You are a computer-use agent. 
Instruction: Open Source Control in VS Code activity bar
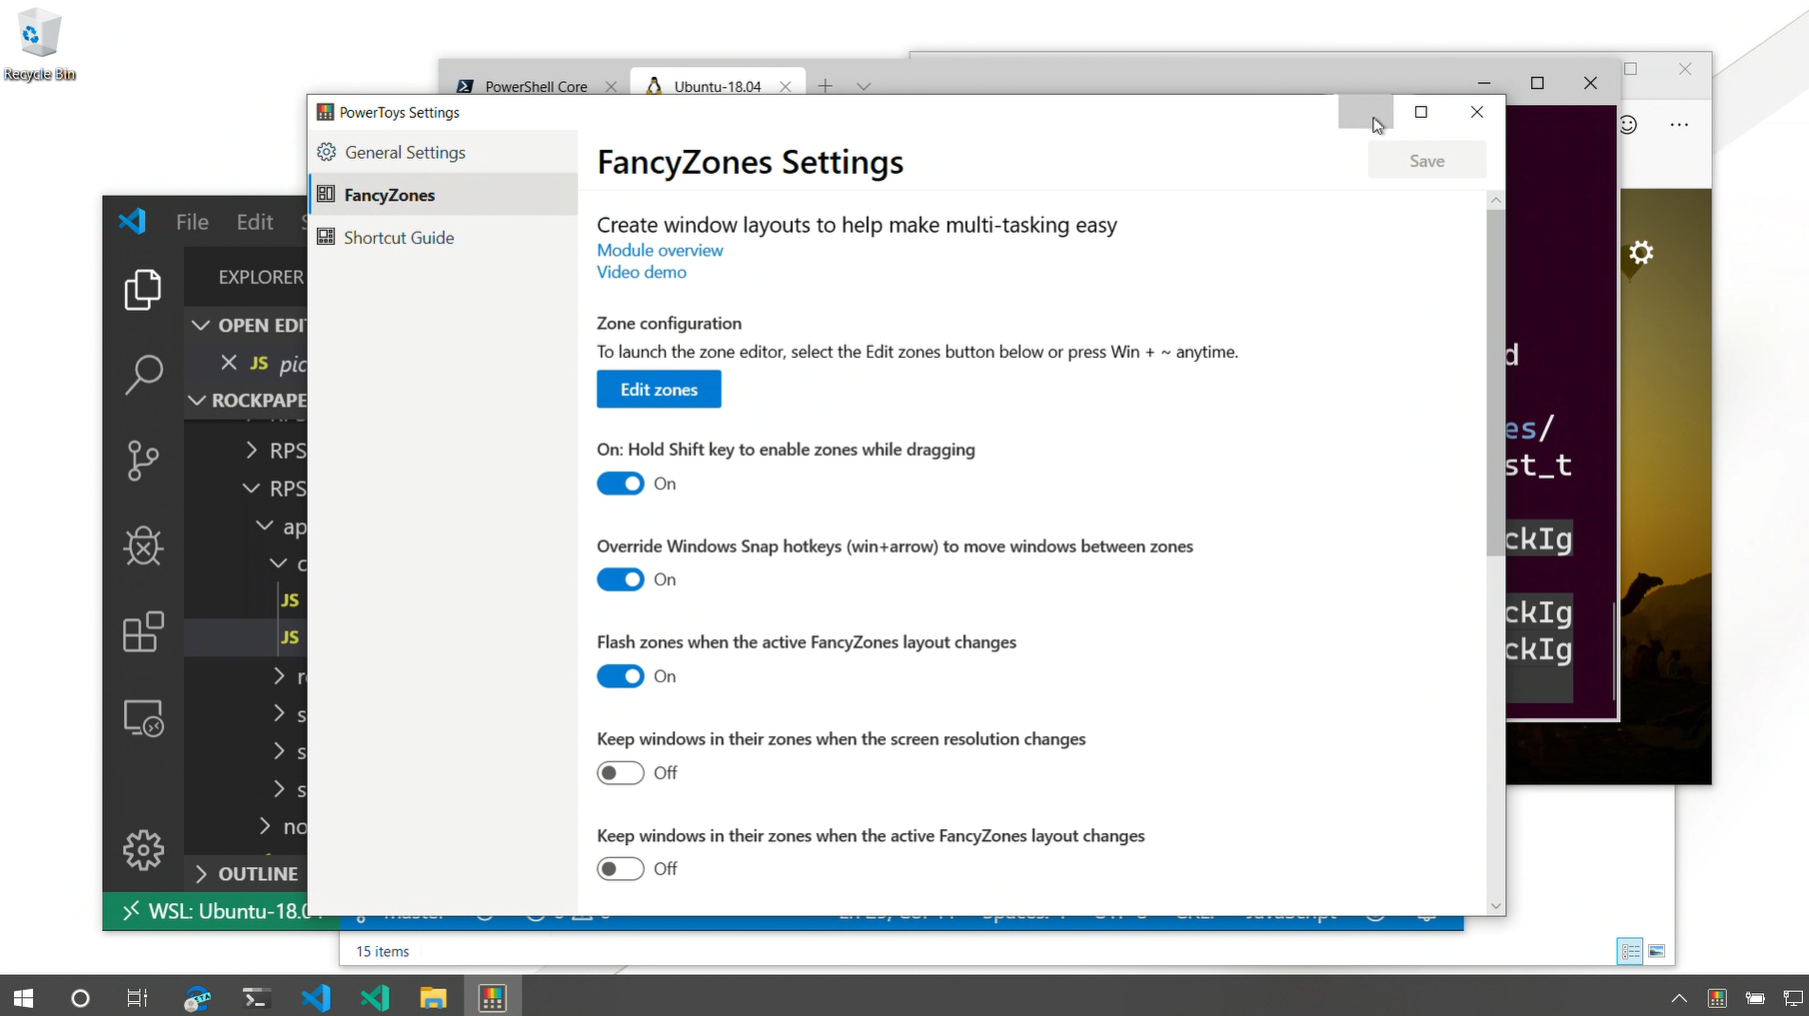(143, 461)
